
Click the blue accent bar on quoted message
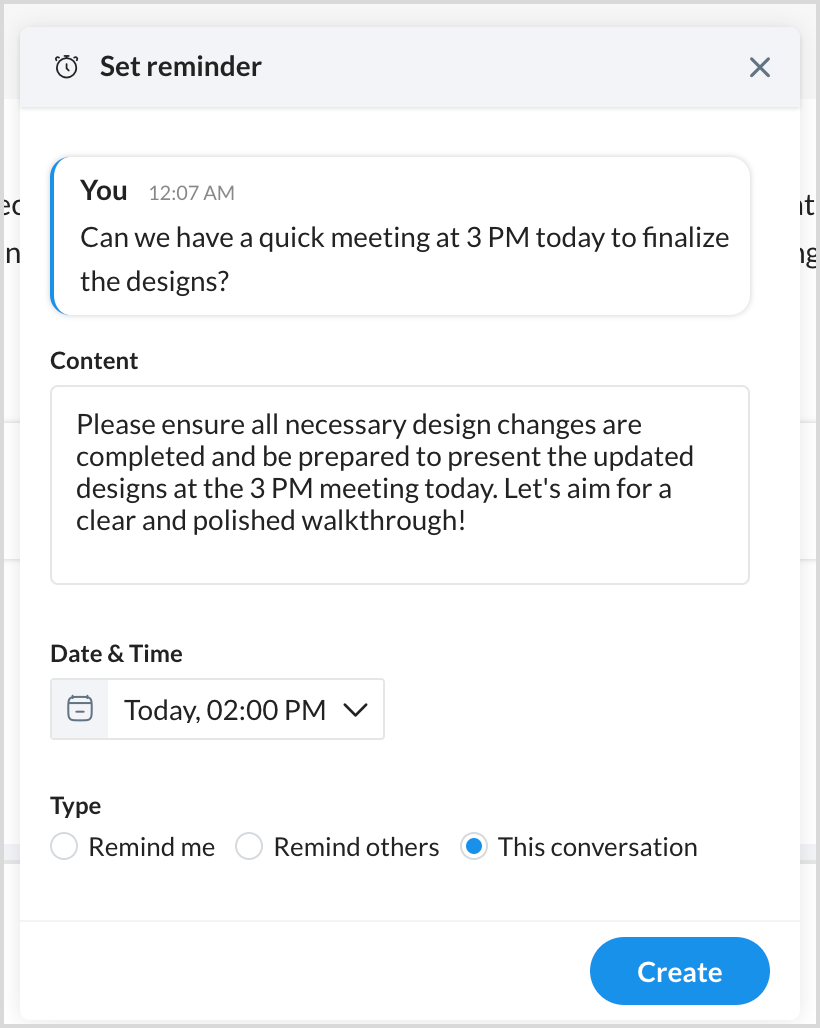coord(53,235)
